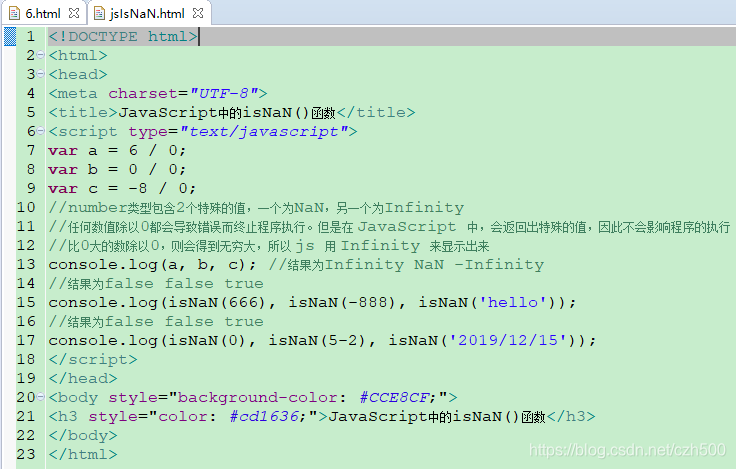Collapse the head tag on line 3
Screen dimensions: 736x469
40,74
